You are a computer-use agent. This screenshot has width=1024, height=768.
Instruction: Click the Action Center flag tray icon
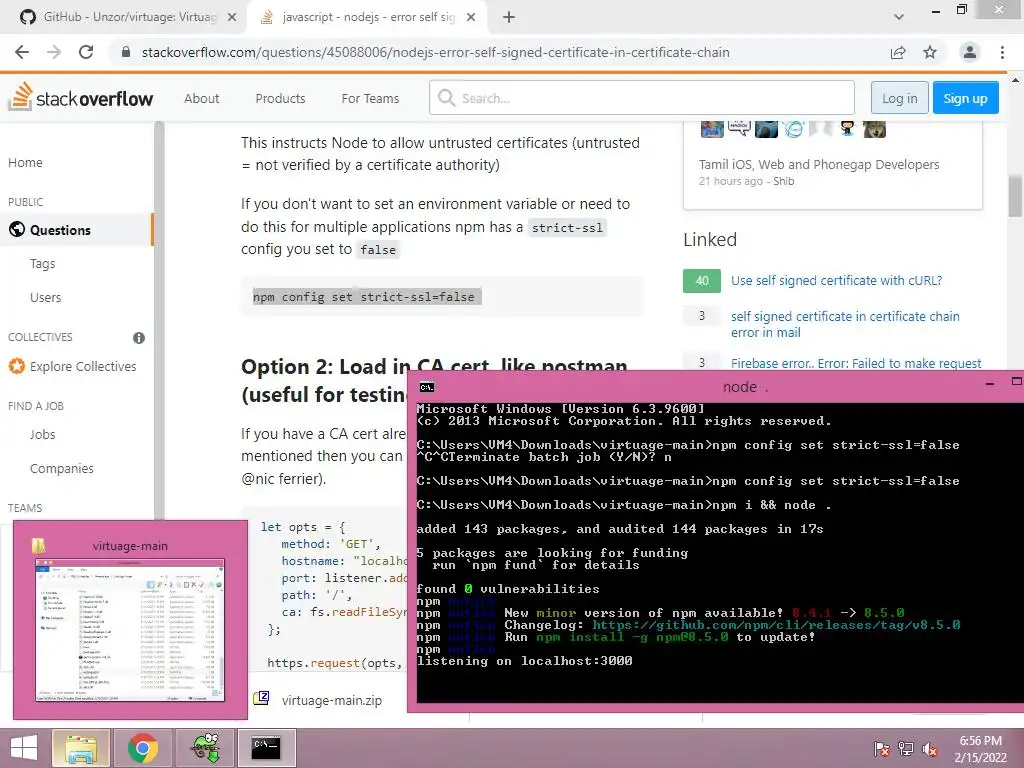[882, 749]
